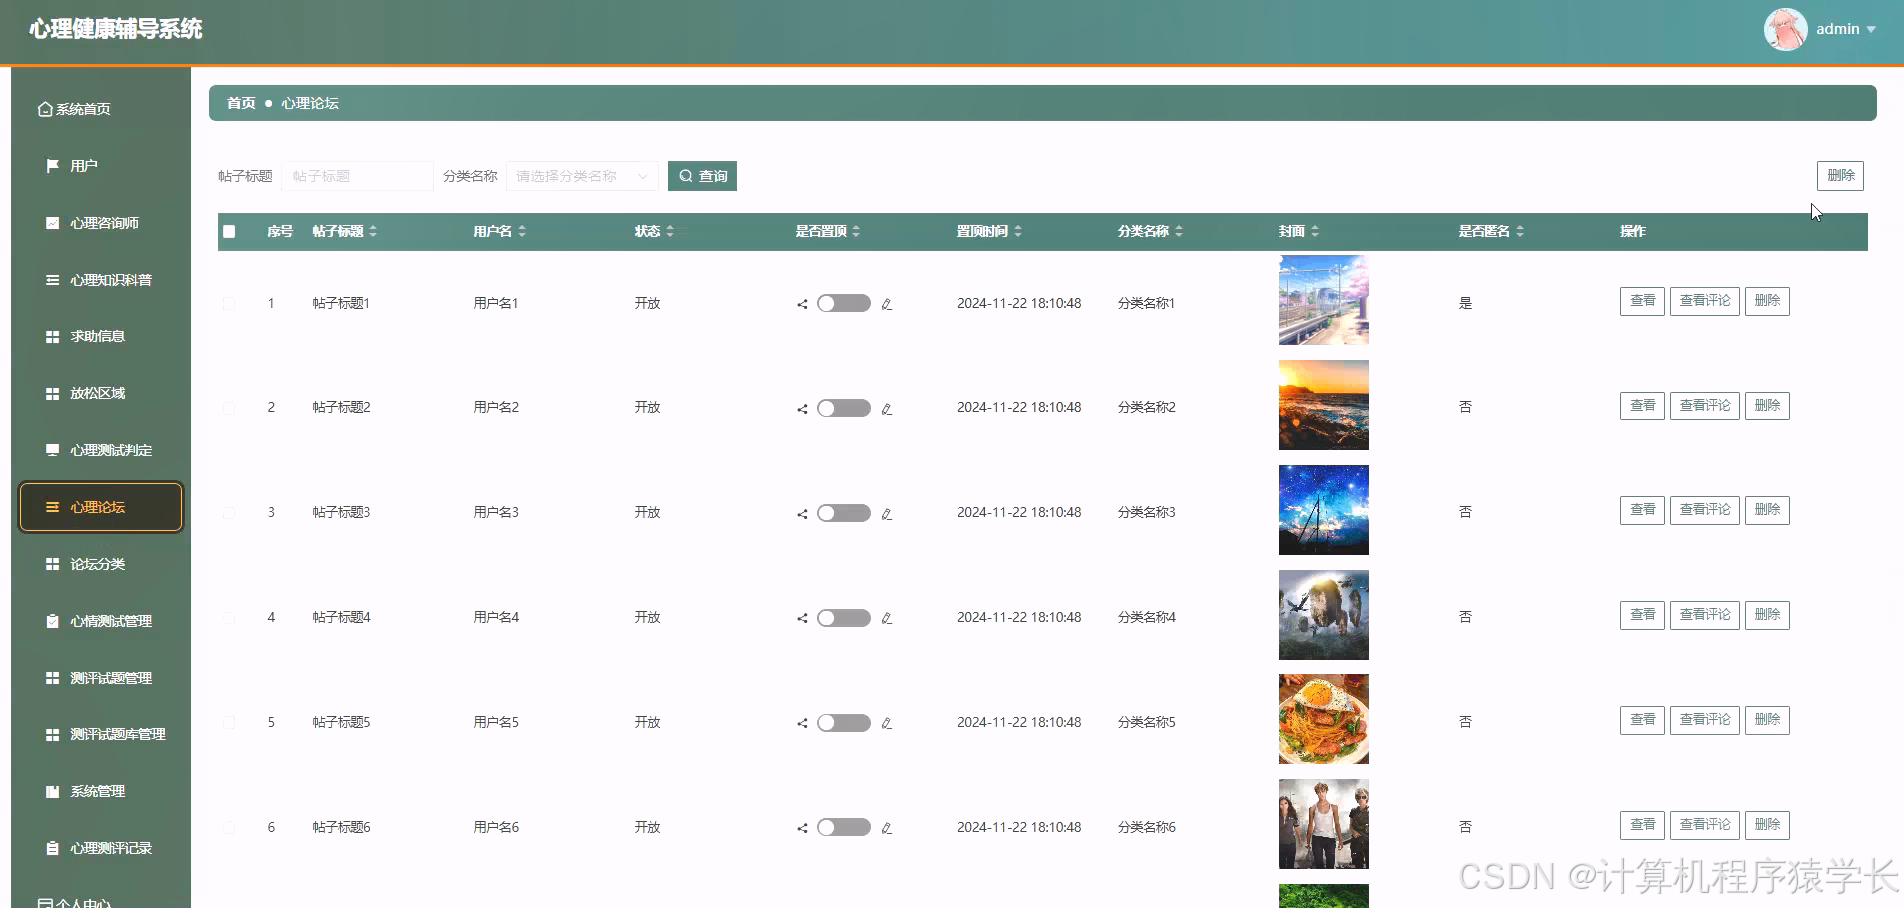Toggle the 是否置顶 switch for 帖子标题4

pos(844,618)
